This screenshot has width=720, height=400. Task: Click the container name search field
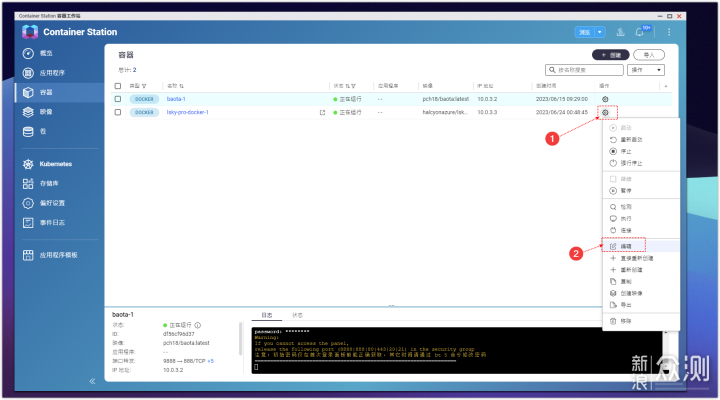click(580, 70)
